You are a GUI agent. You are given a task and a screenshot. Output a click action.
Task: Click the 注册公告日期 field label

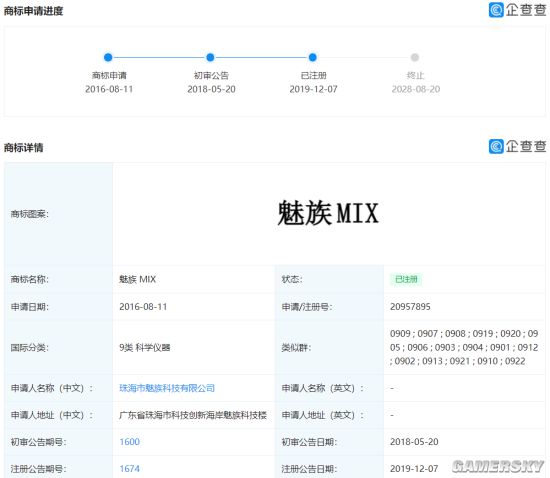[309, 469]
